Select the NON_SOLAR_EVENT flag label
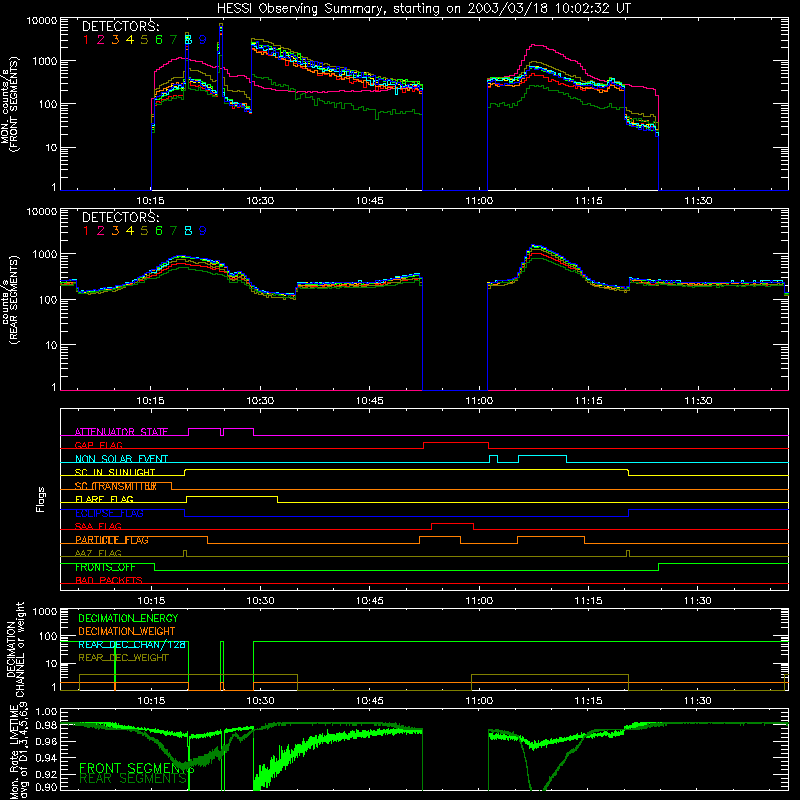Viewport: 800px width, 800px height. (121, 459)
